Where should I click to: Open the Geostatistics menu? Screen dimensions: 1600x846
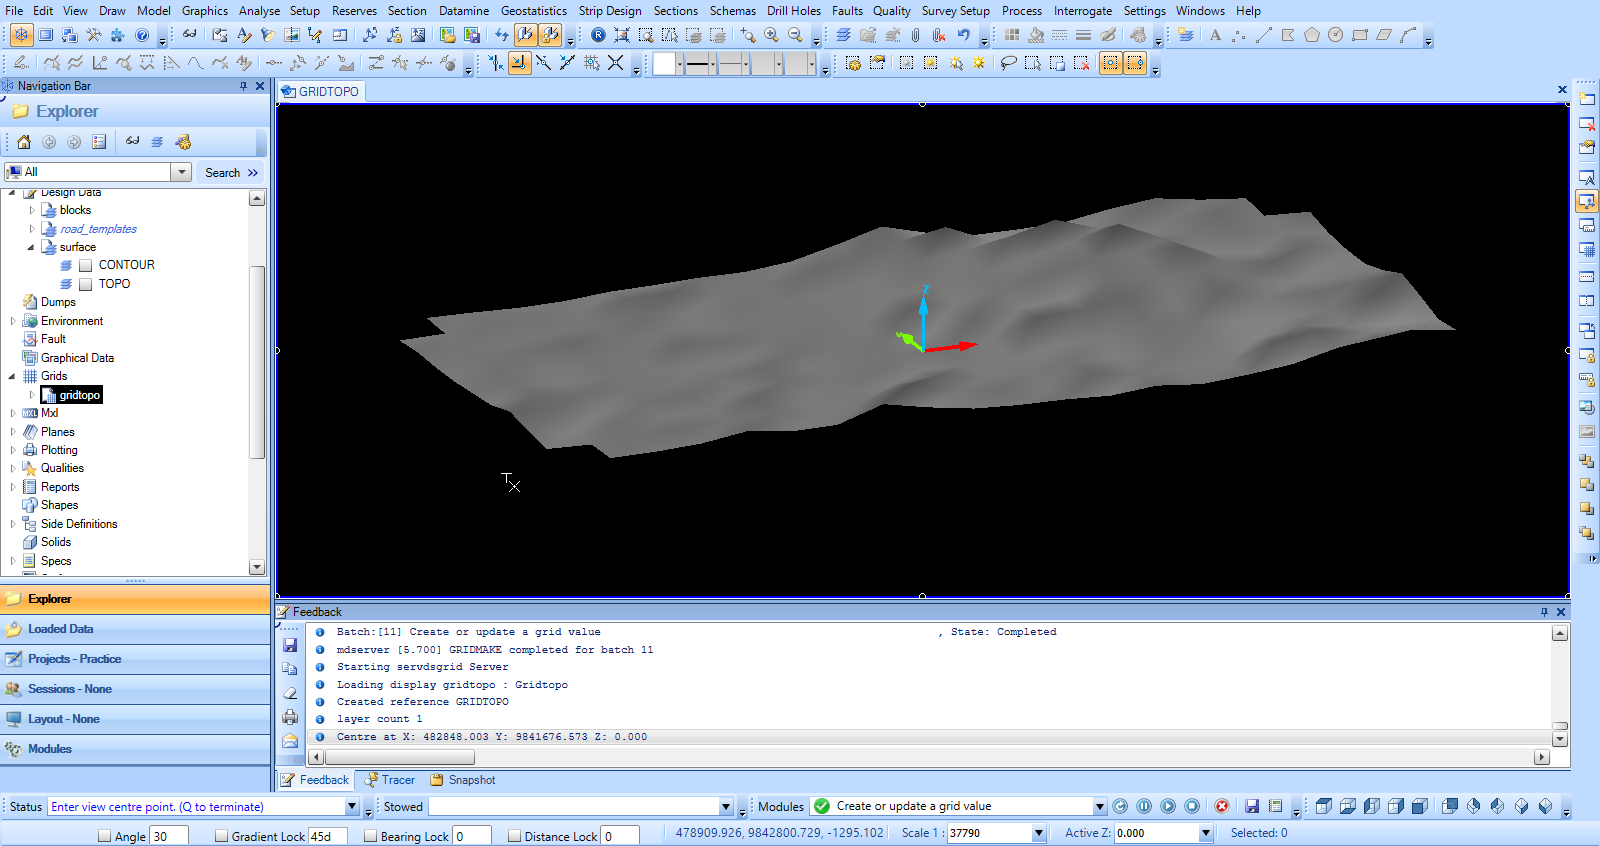(533, 11)
